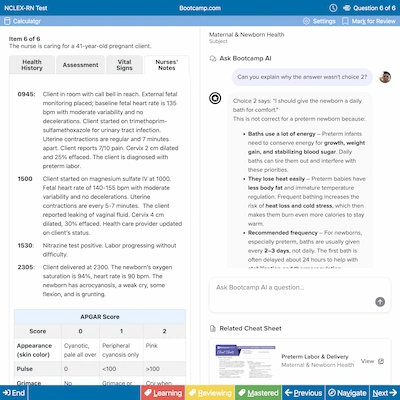Click the Maternal & Newborn Health subject

pos(247,35)
